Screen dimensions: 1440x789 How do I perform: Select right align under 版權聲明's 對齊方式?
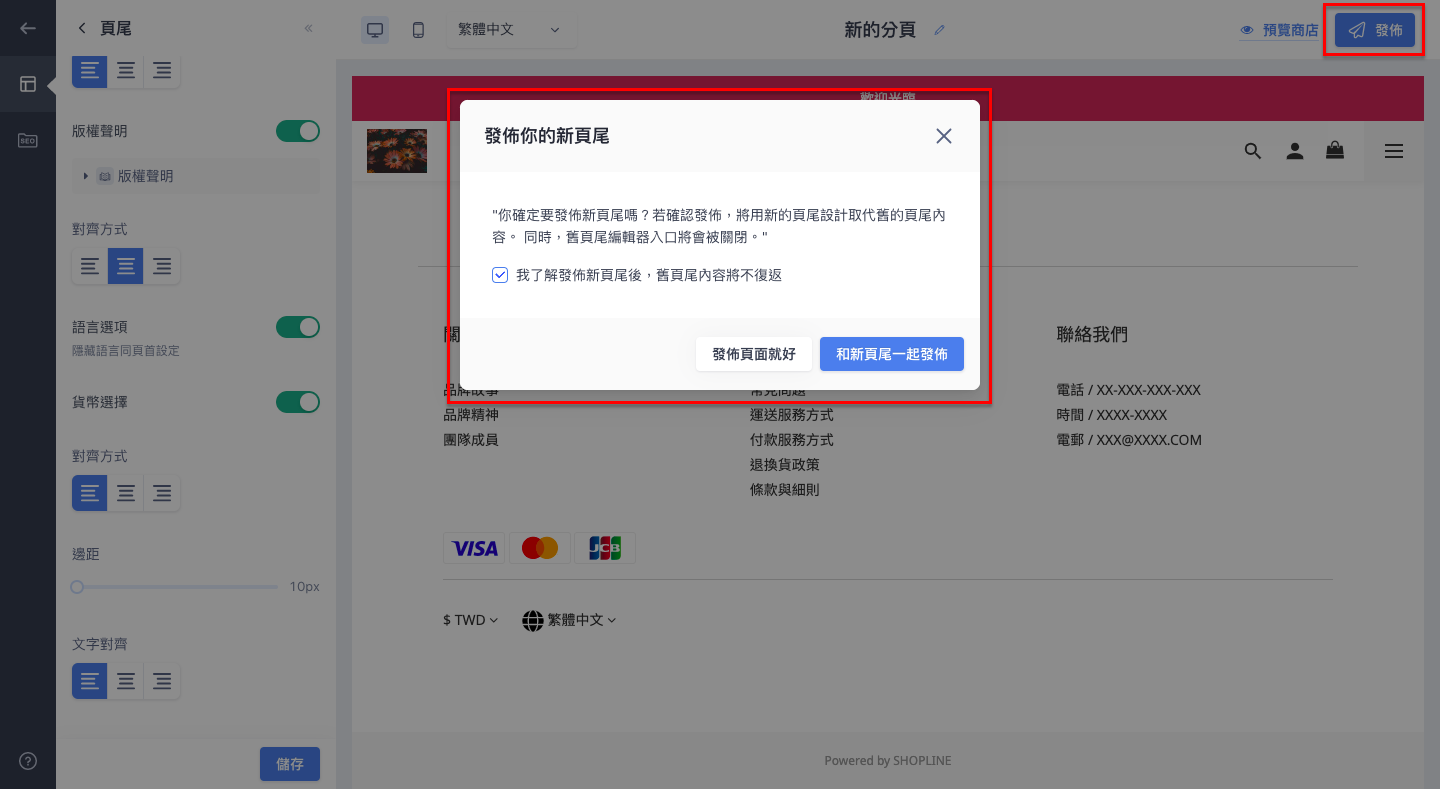[162, 266]
